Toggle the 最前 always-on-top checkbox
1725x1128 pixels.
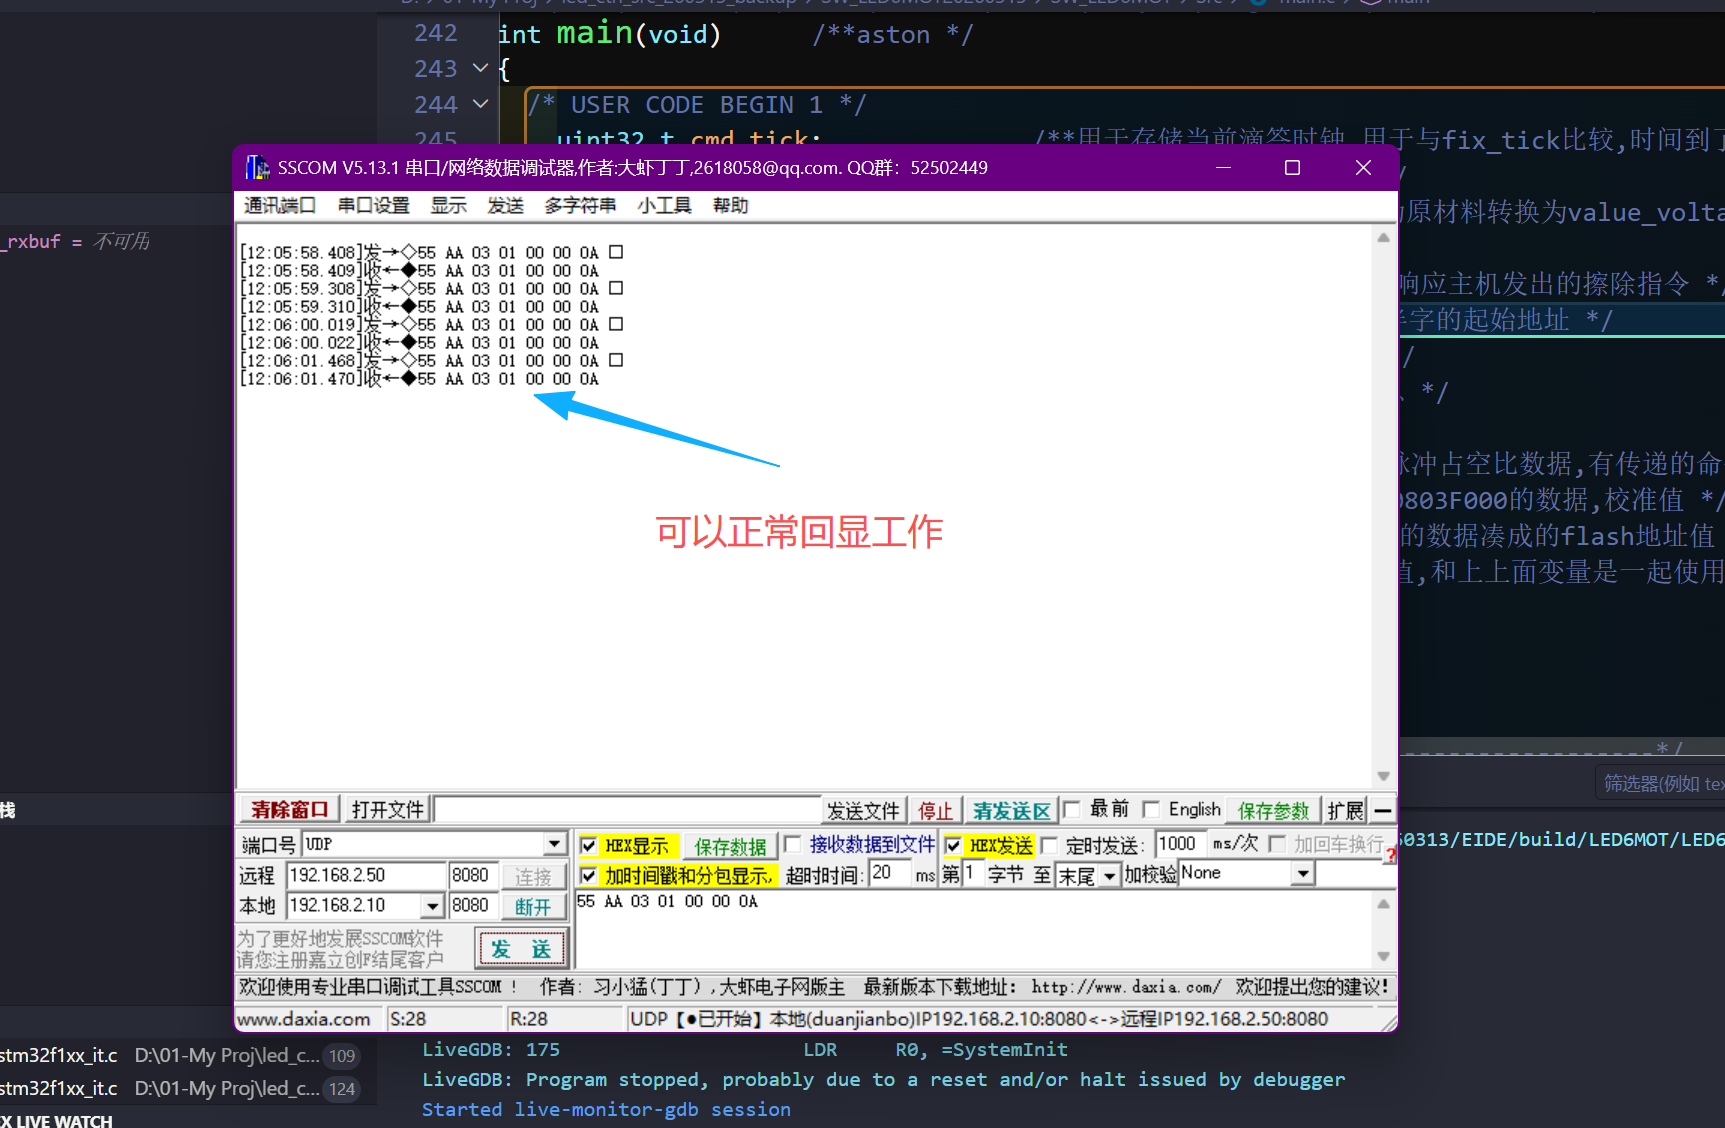tap(1072, 809)
